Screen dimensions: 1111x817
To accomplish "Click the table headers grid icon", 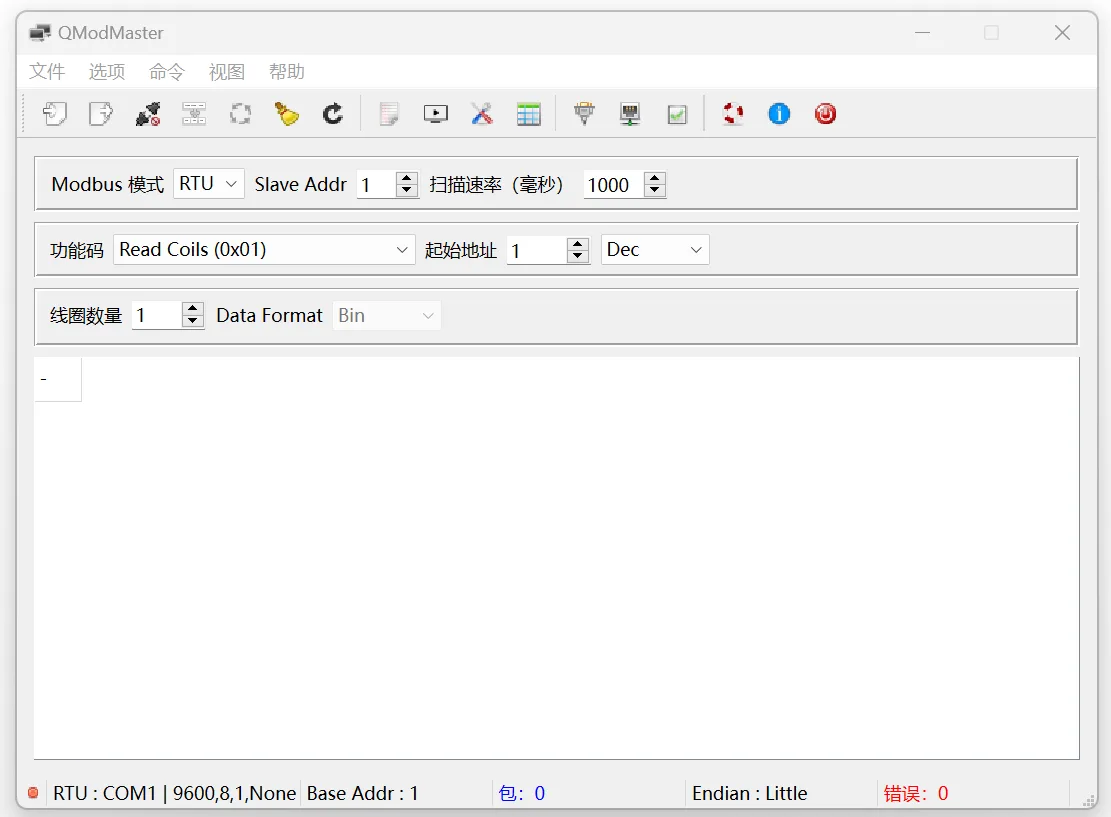I will pos(529,113).
